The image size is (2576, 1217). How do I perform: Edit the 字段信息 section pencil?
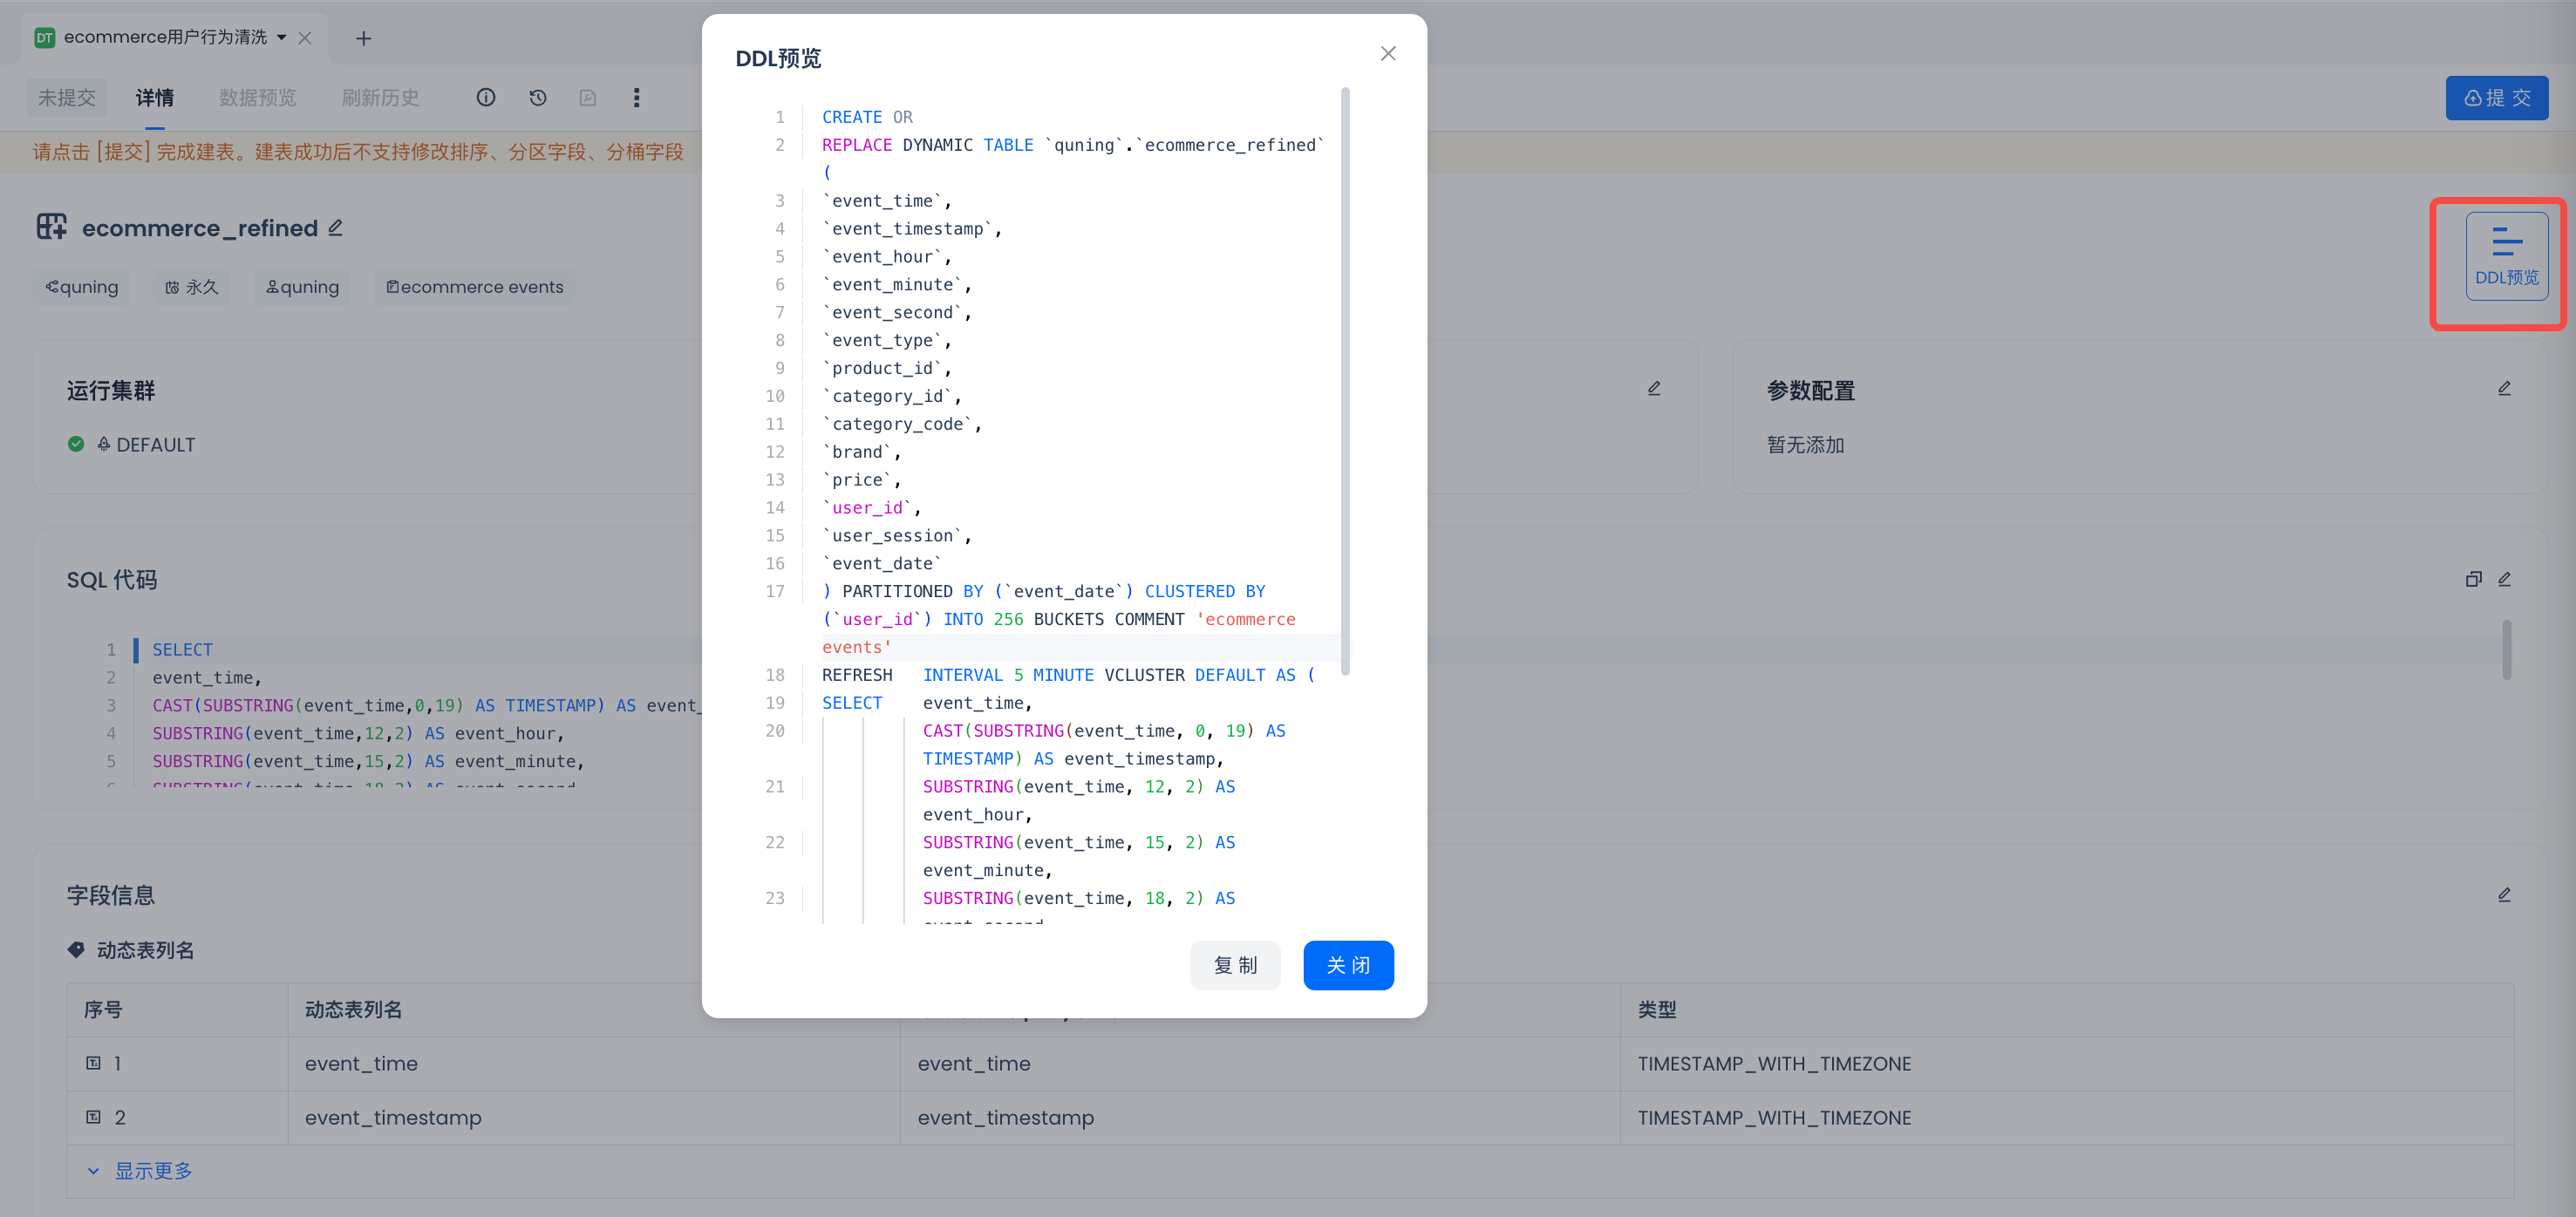pos(2504,895)
